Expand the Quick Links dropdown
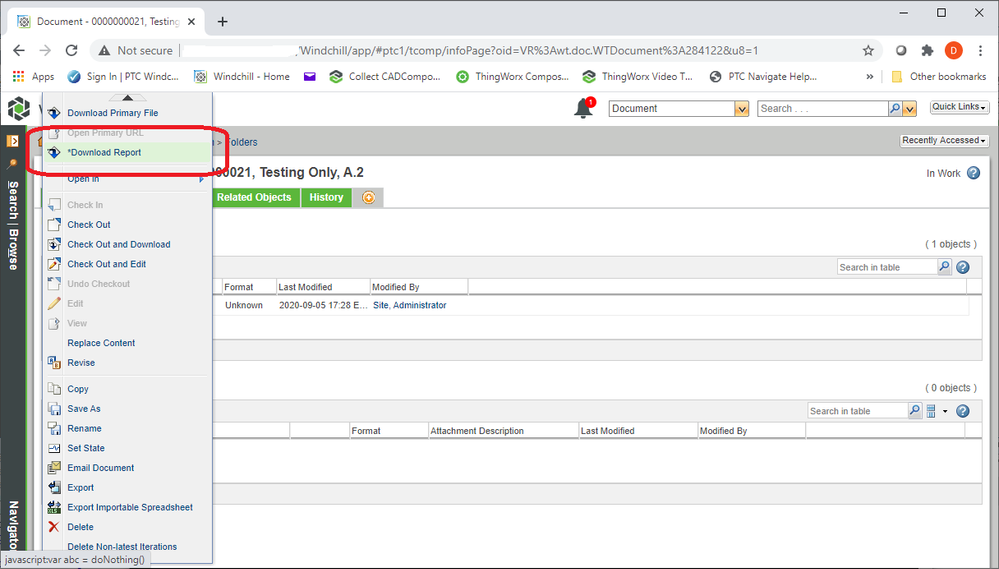 click(959, 107)
